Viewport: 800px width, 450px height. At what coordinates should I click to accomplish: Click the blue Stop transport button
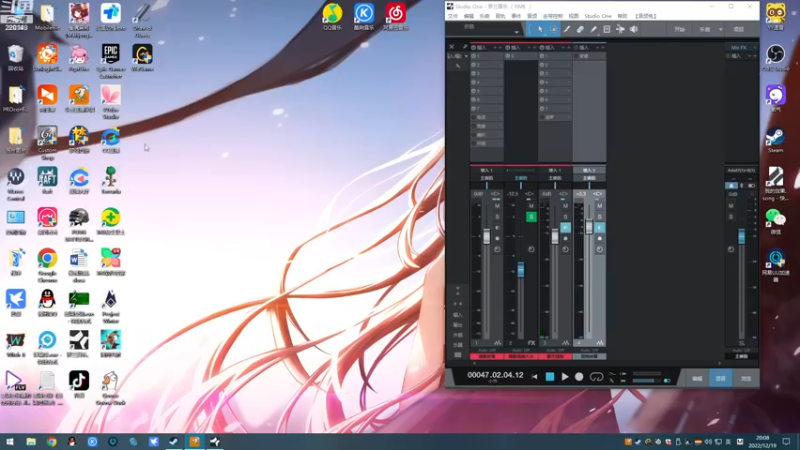coord(549,377)
